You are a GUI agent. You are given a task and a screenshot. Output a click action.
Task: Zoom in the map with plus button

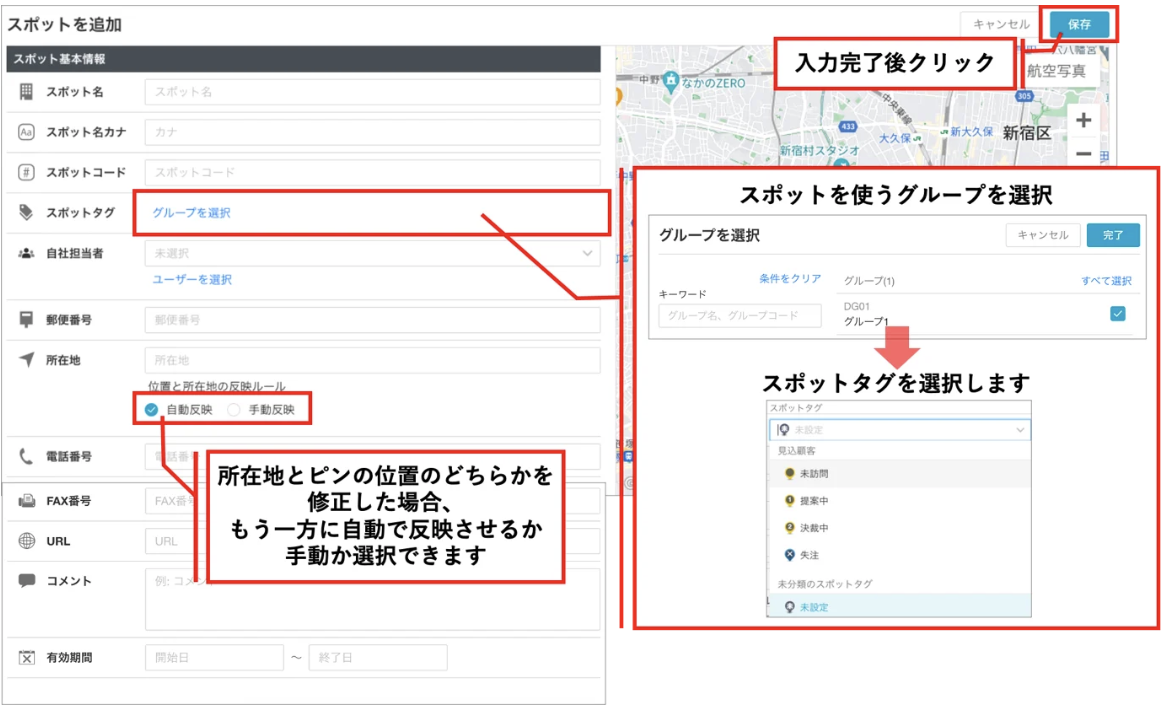1083,120
